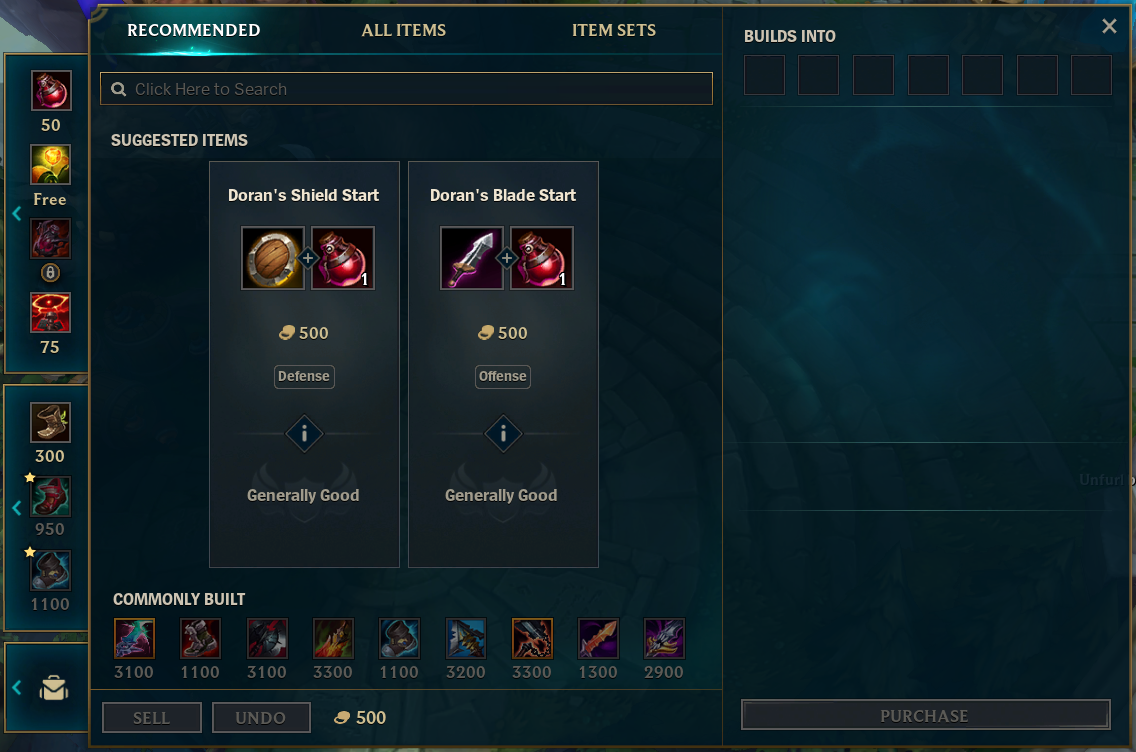
Task: Click the Sell button
Action: 151,717
